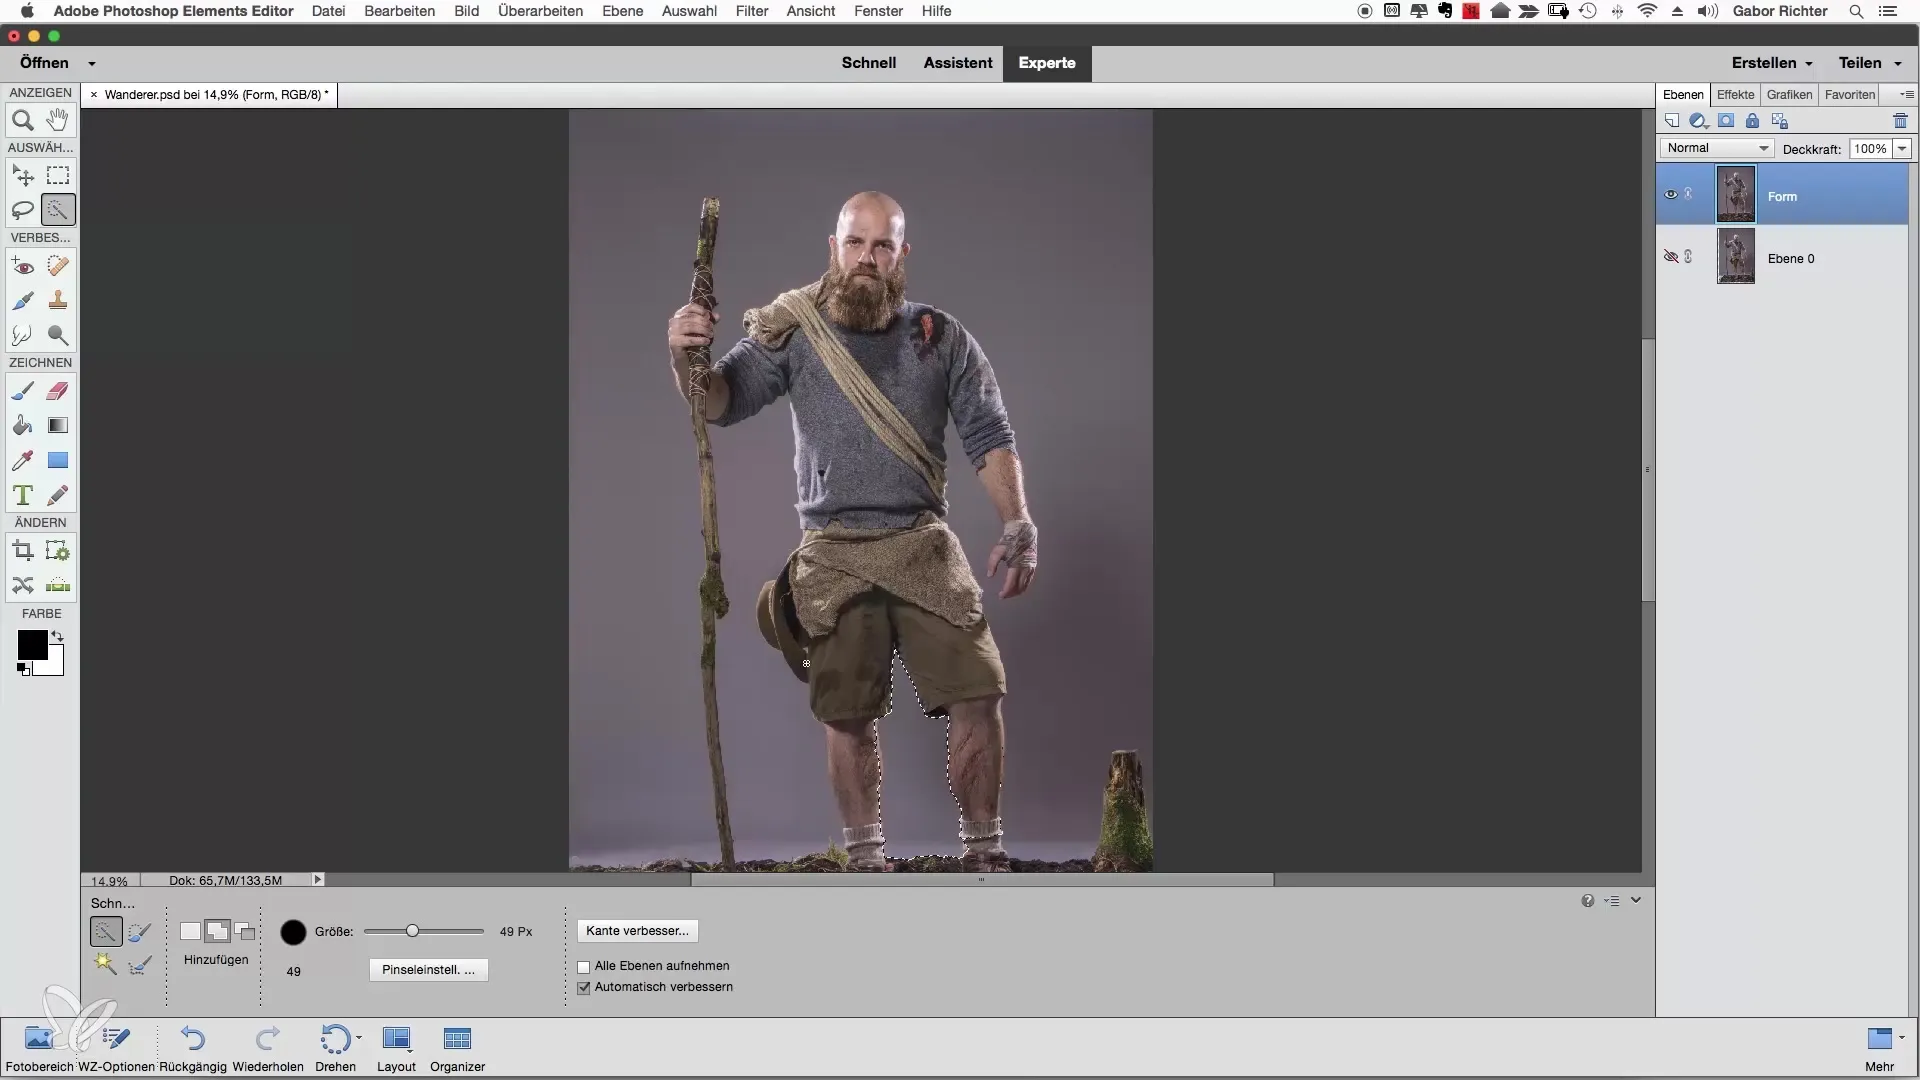1920x1080 pixels.
Task: Switch to the Assistent mode tab
Action: [x=957, y=63]
